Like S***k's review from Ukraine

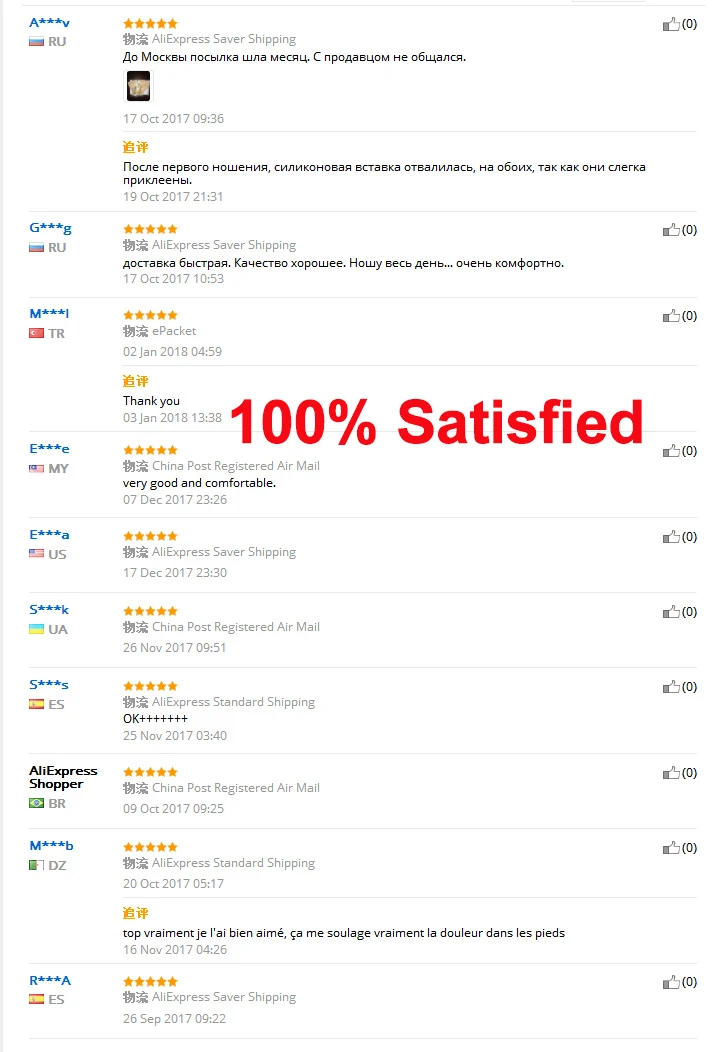pos(671,613)
